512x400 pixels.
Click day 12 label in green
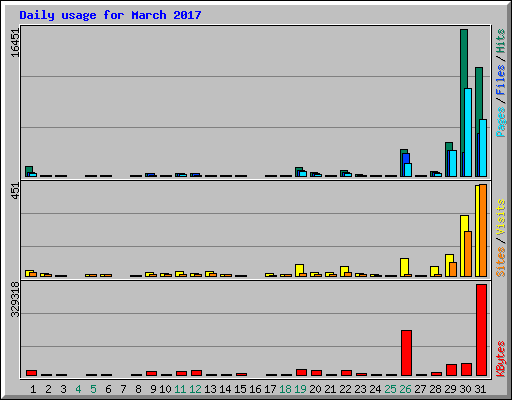195,389
